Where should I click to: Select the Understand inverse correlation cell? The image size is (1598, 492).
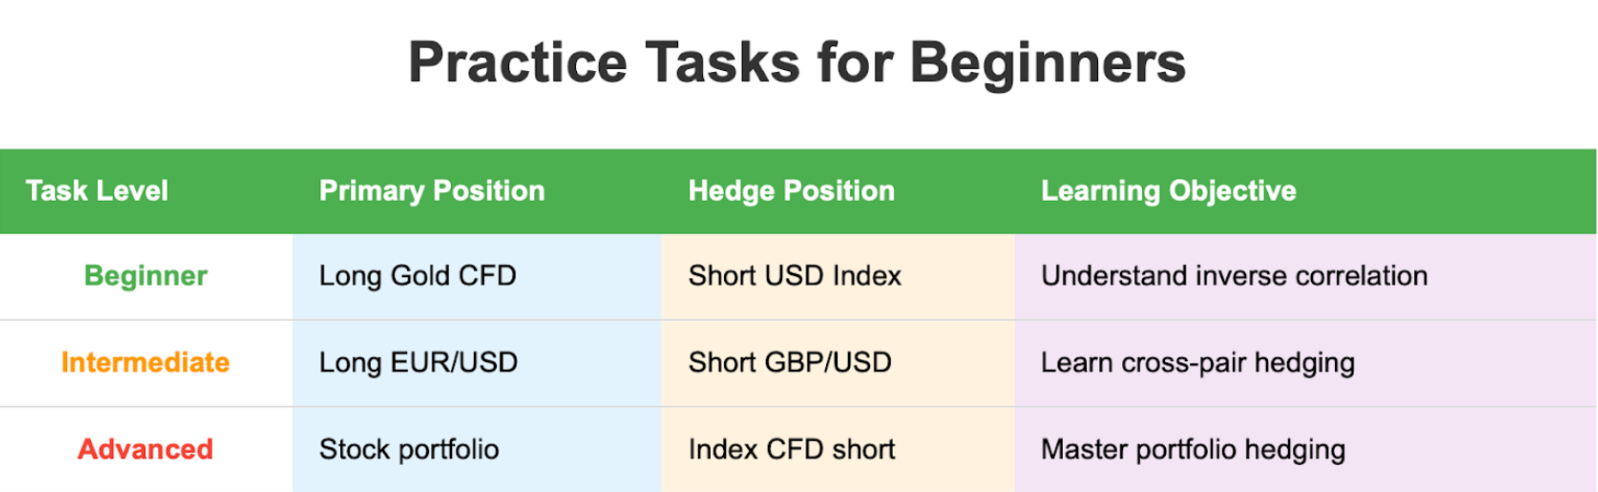1234,276
